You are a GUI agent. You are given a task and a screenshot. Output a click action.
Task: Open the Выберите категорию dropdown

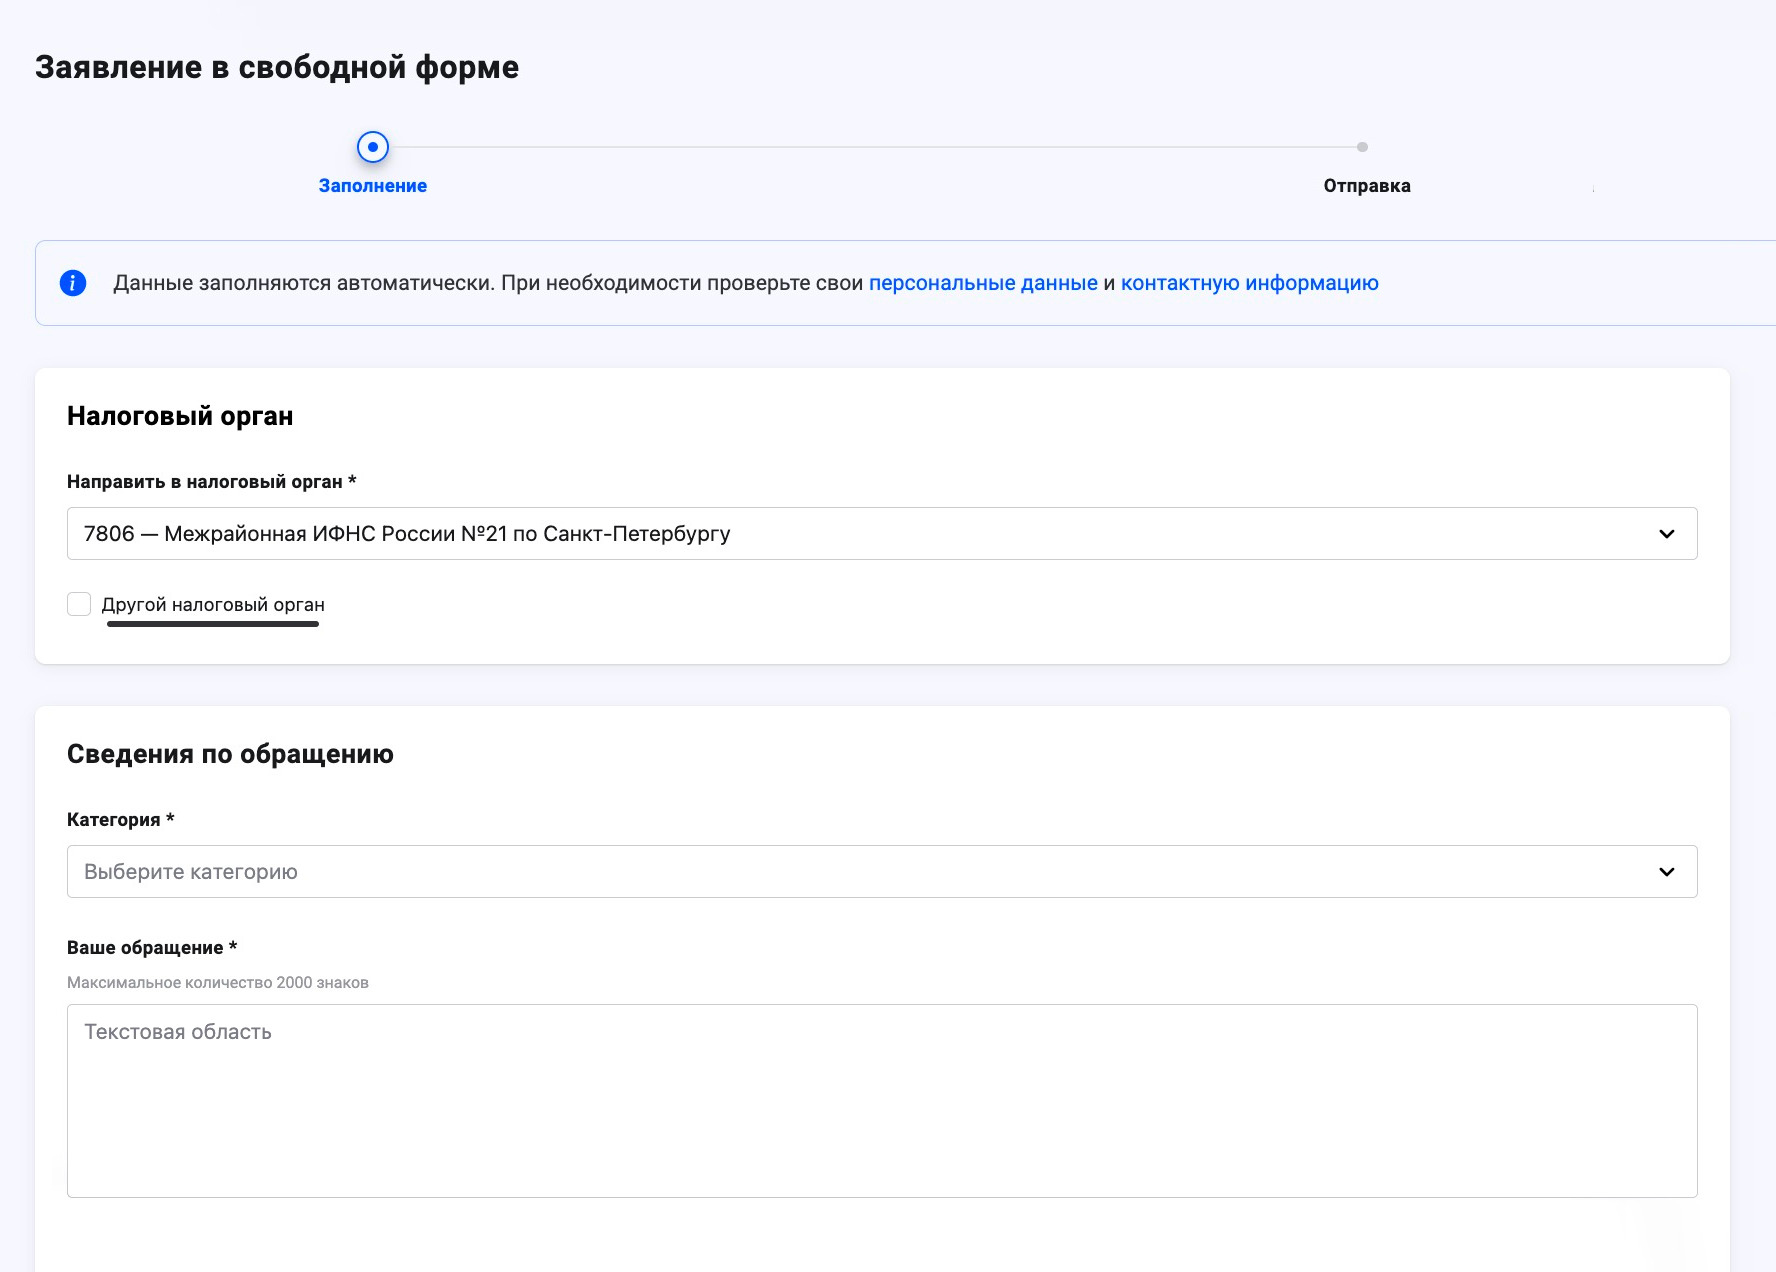[x=882, y=871]
